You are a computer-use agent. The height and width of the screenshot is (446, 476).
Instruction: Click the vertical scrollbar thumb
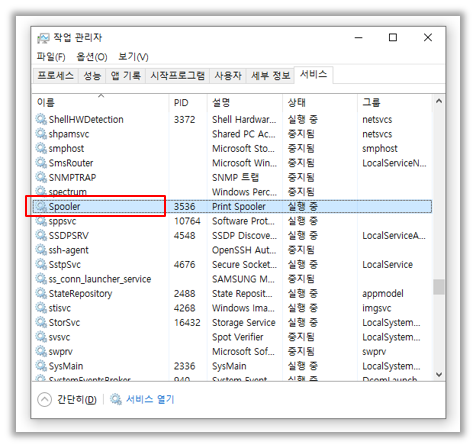[439, 287]
